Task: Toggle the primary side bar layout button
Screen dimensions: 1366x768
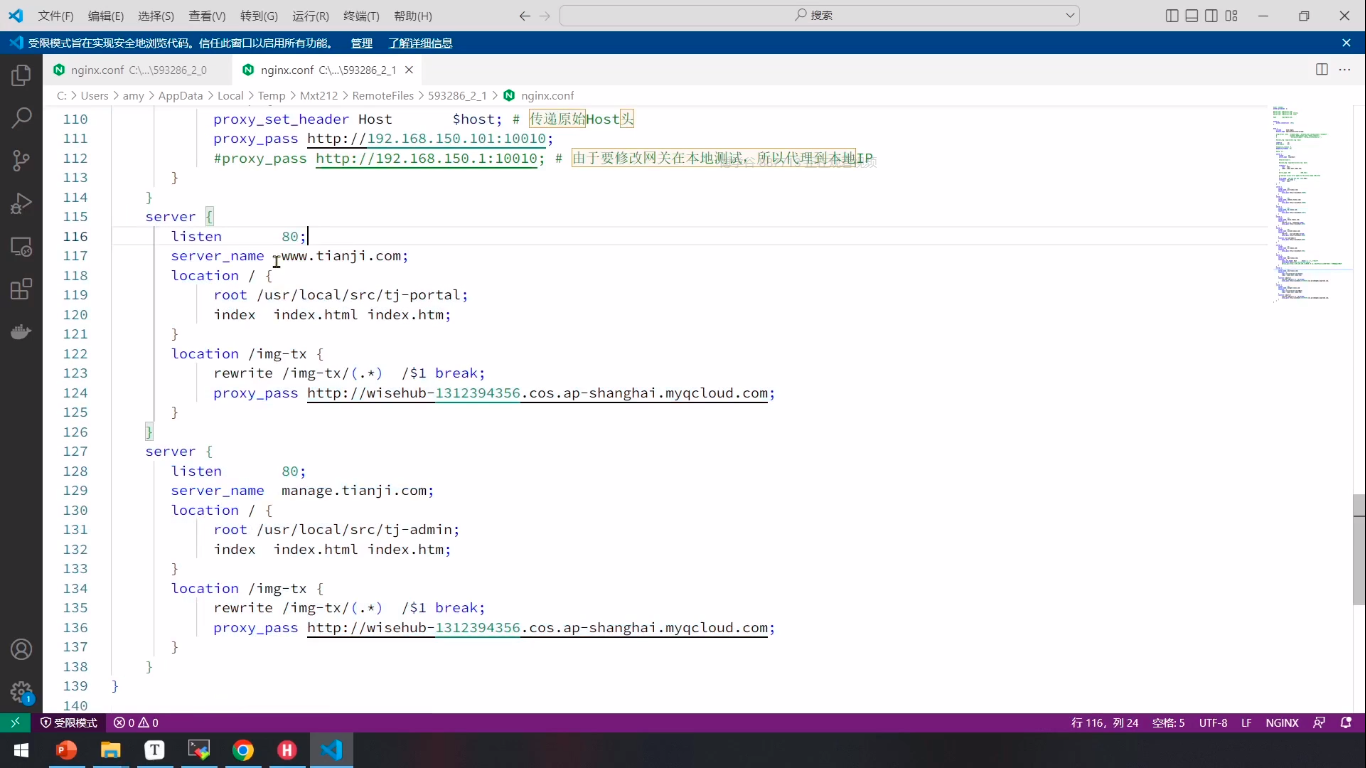Action: click(x=1173, y=16)
